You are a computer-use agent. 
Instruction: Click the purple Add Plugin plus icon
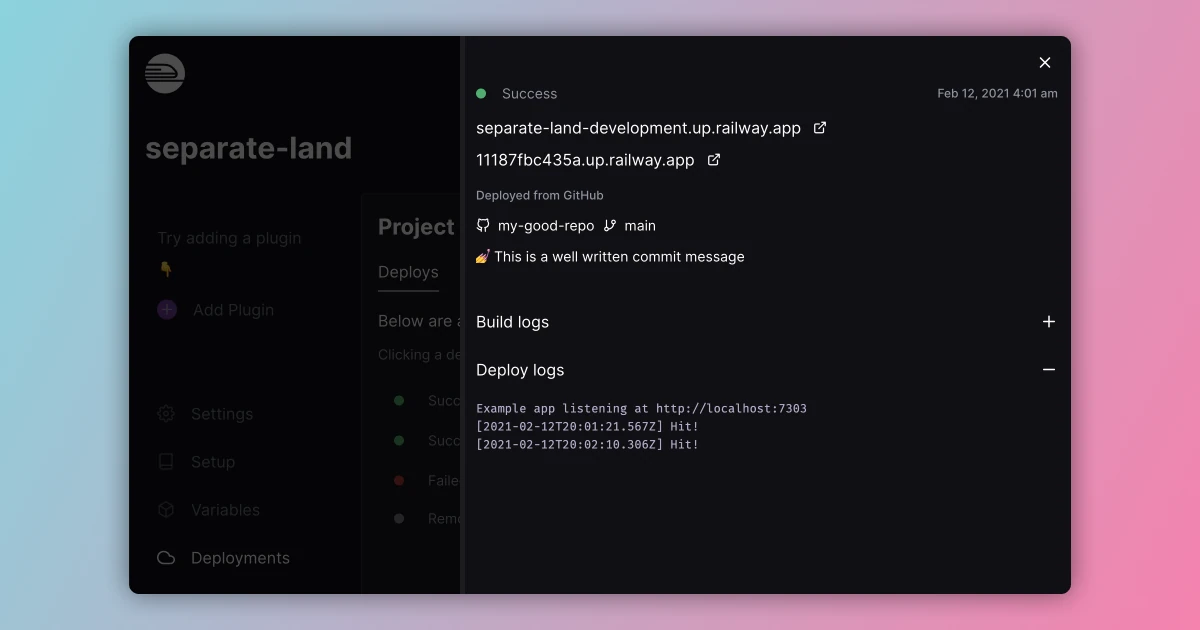coord(167,310)
